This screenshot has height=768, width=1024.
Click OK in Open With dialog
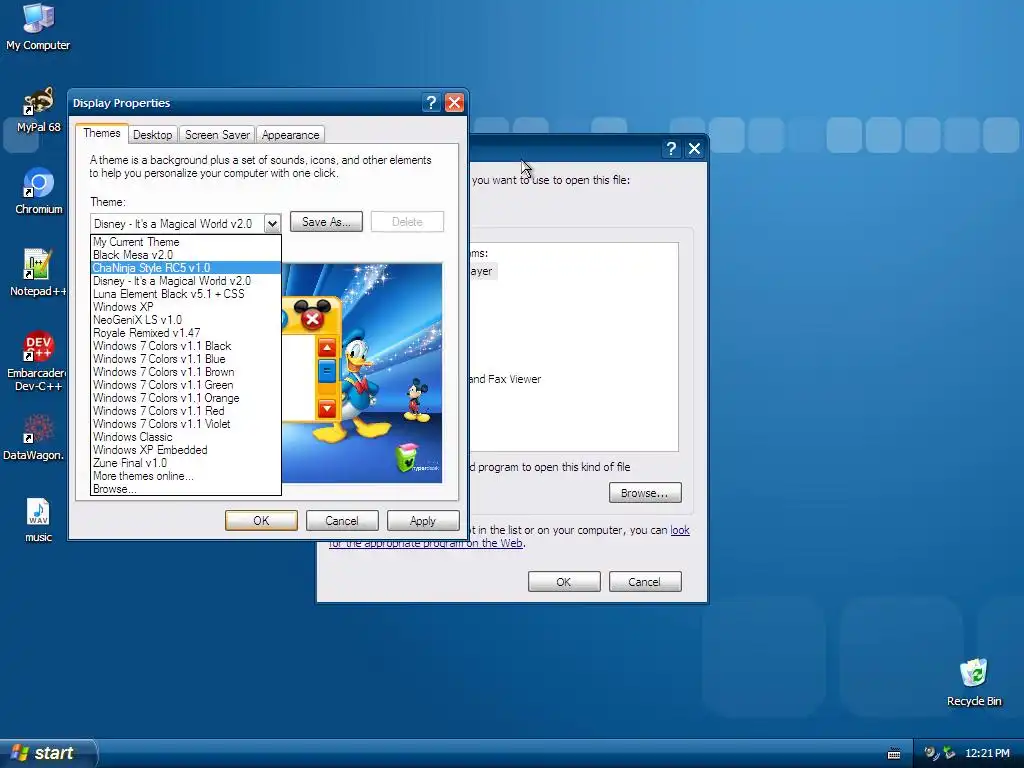[x=564, y=581]
